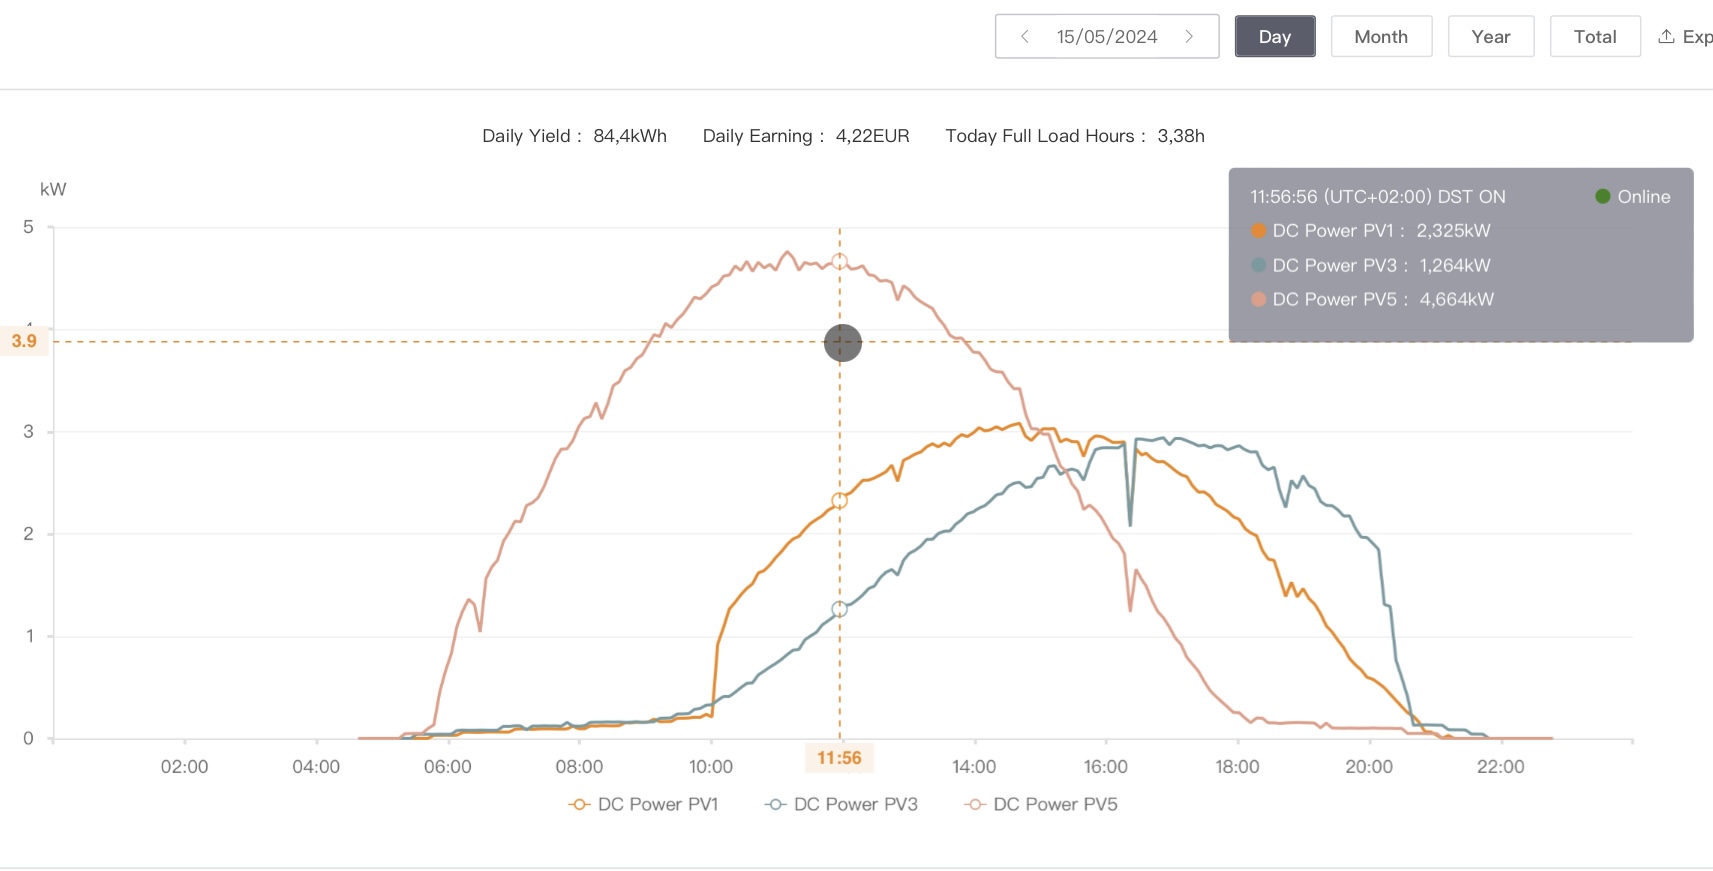Click the PV3 data point marker at 11:56
Screen dimensions: 1713x871
click(839, 609)
